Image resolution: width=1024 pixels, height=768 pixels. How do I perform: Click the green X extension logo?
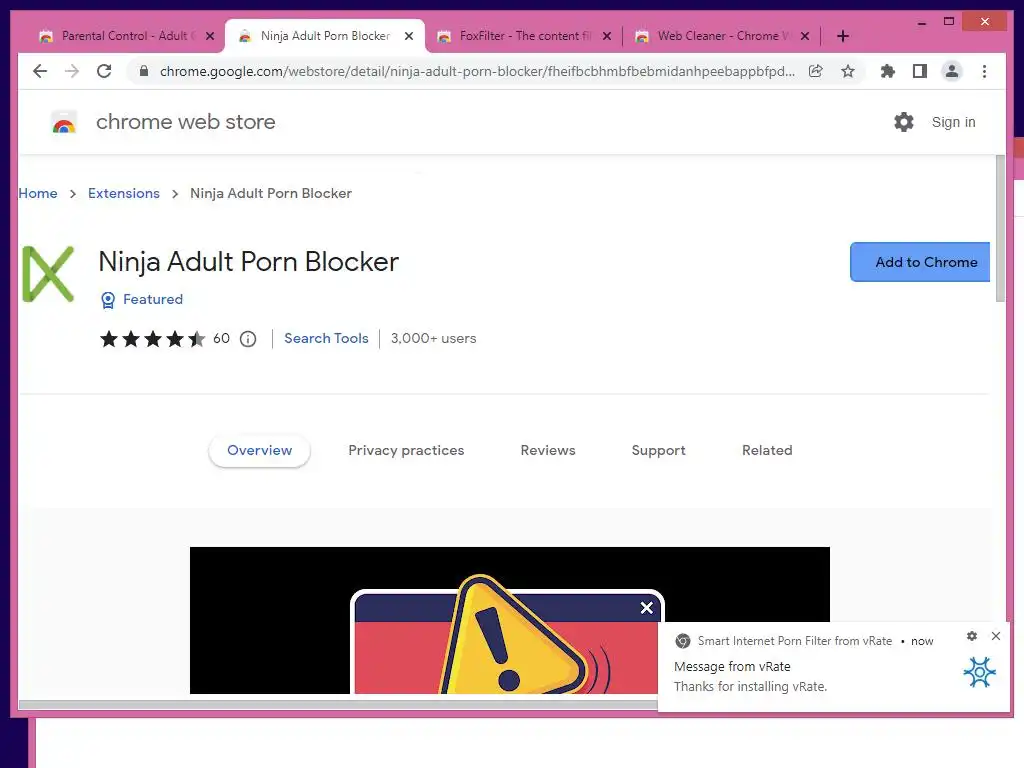coord(48,274)
